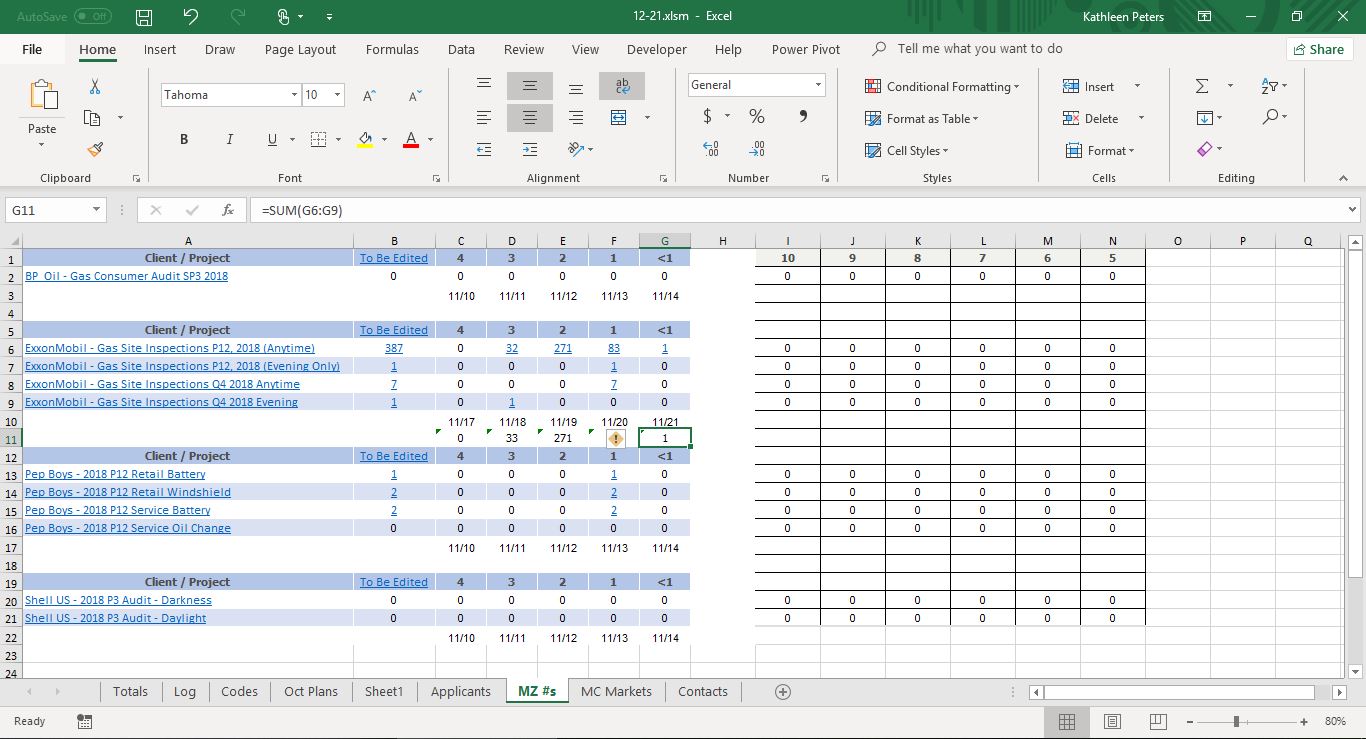This screenshot has height=739, width=1366.
Task: Open the MC Markets sheet tab
Action: [x=616, y=691]
